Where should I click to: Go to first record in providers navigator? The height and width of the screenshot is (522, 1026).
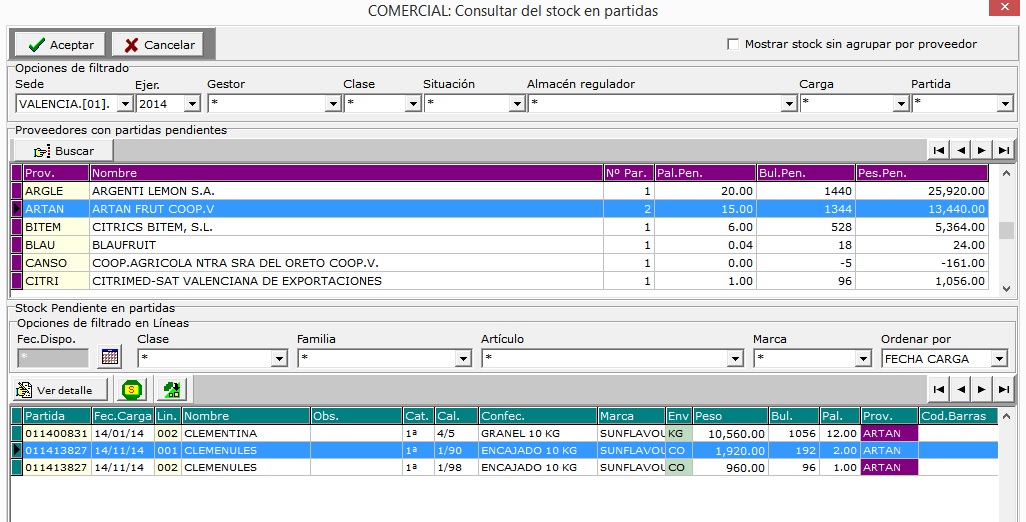click(x=938, y=150)
